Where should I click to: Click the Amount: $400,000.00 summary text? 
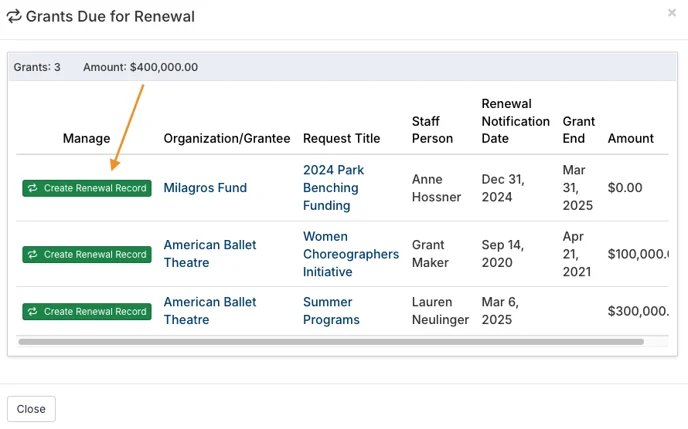point(140,67)
